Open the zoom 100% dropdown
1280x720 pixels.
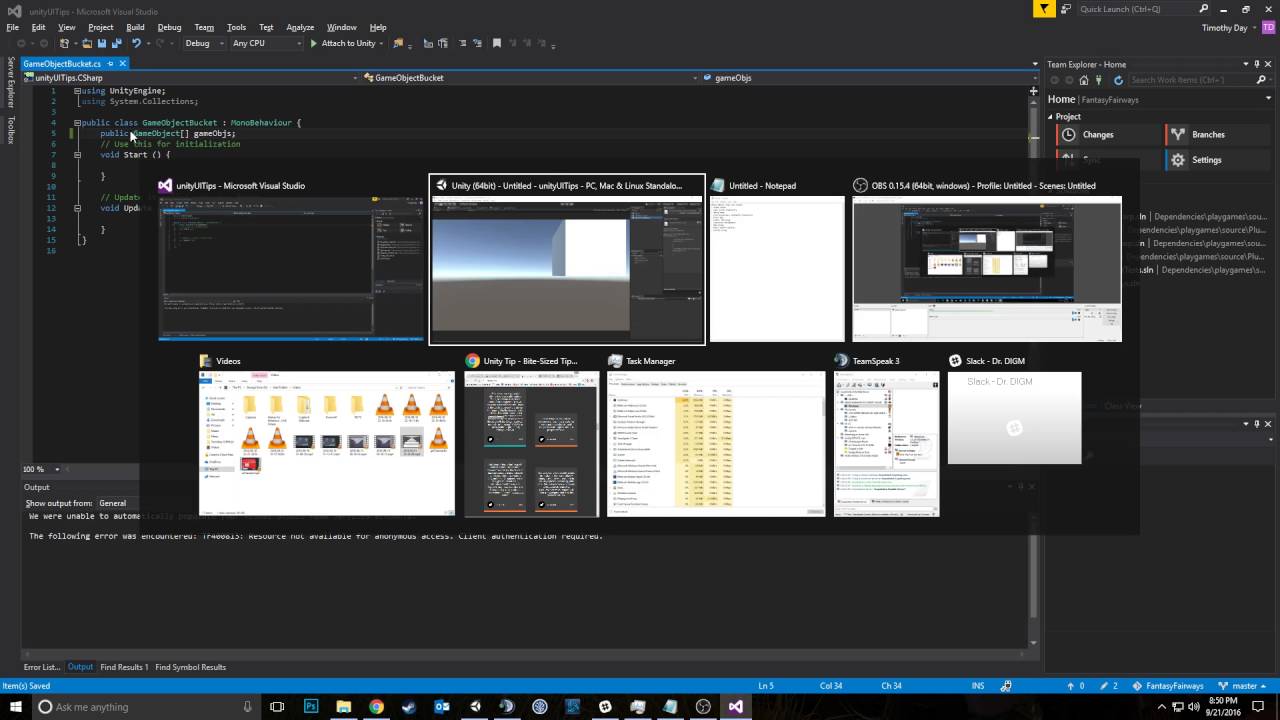pyautogui.click(x=57, y=469)
